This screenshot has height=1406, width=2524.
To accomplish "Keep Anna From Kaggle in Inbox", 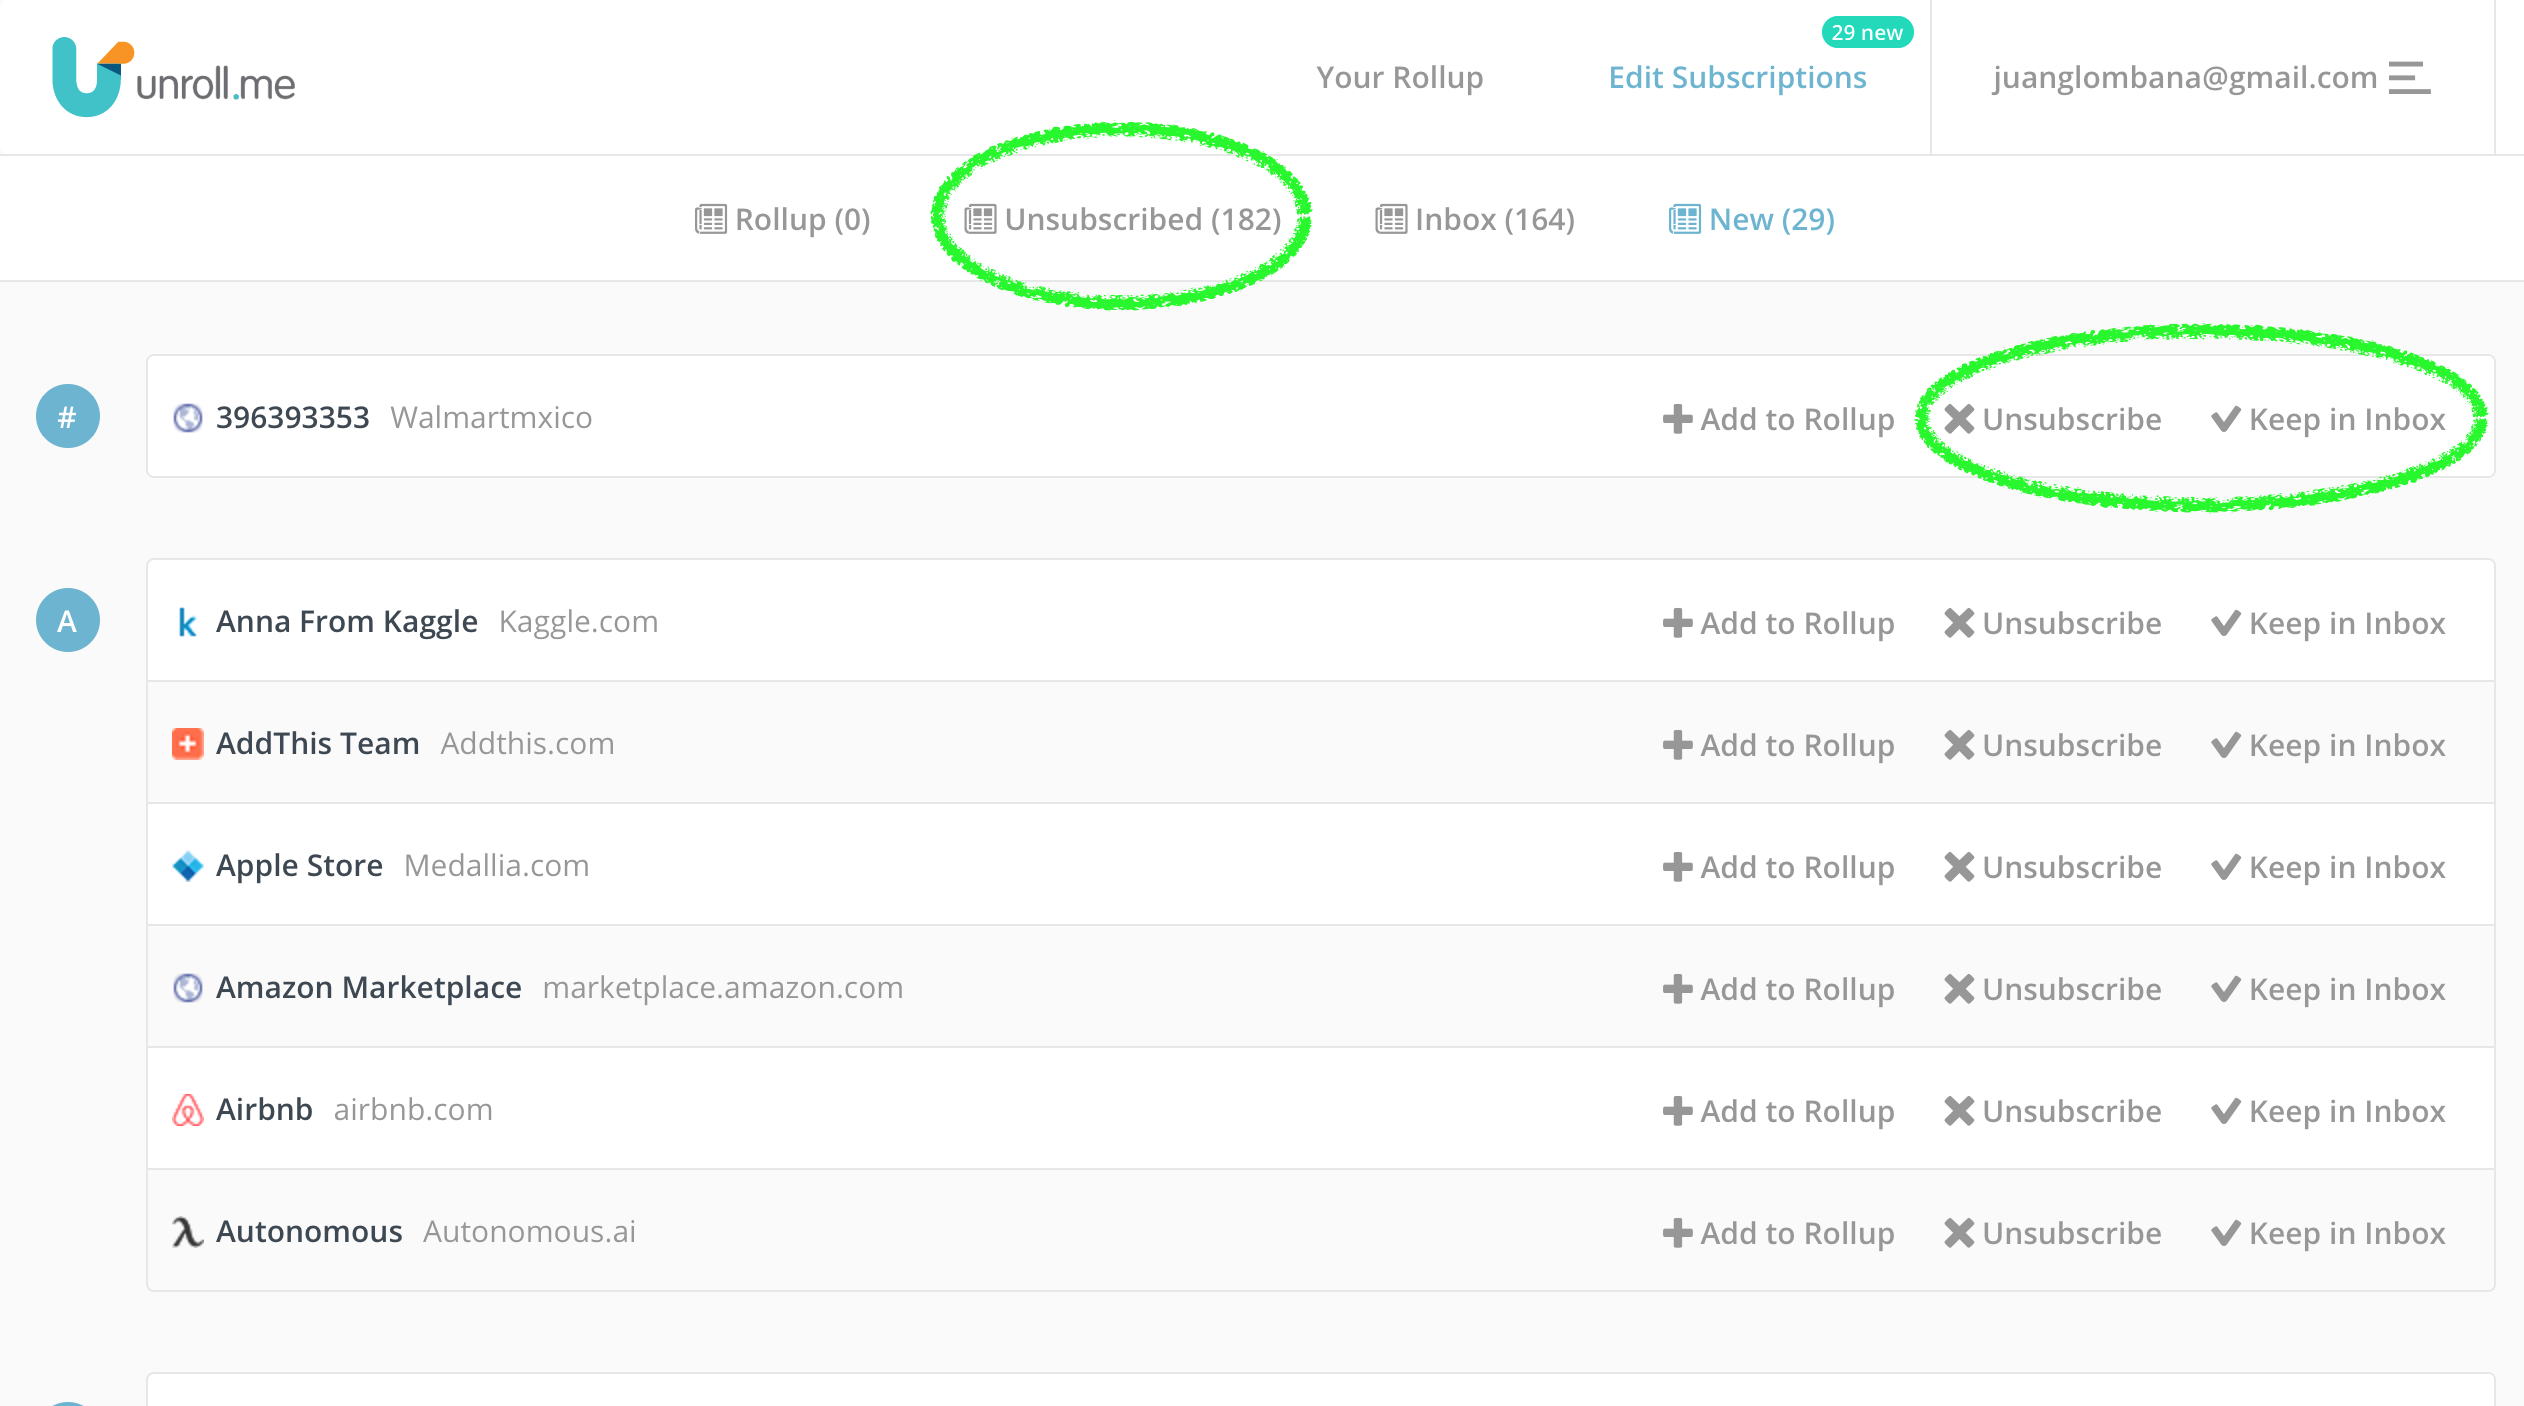I will click(2328, 623).
